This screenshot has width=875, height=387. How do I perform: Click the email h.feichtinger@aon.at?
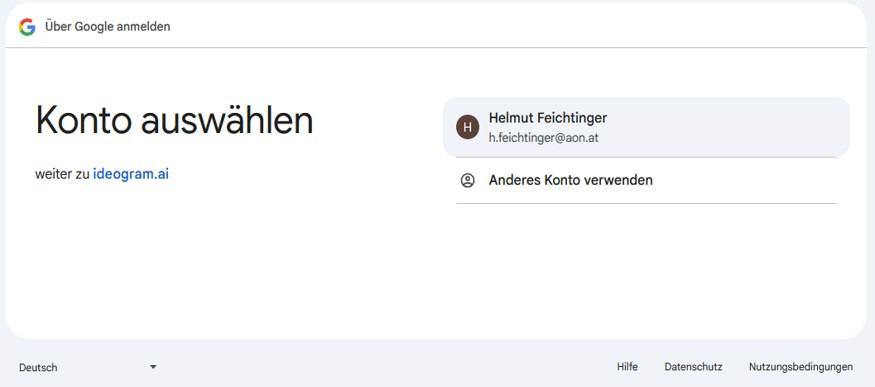pyautogui.click(x=544, y=138)
